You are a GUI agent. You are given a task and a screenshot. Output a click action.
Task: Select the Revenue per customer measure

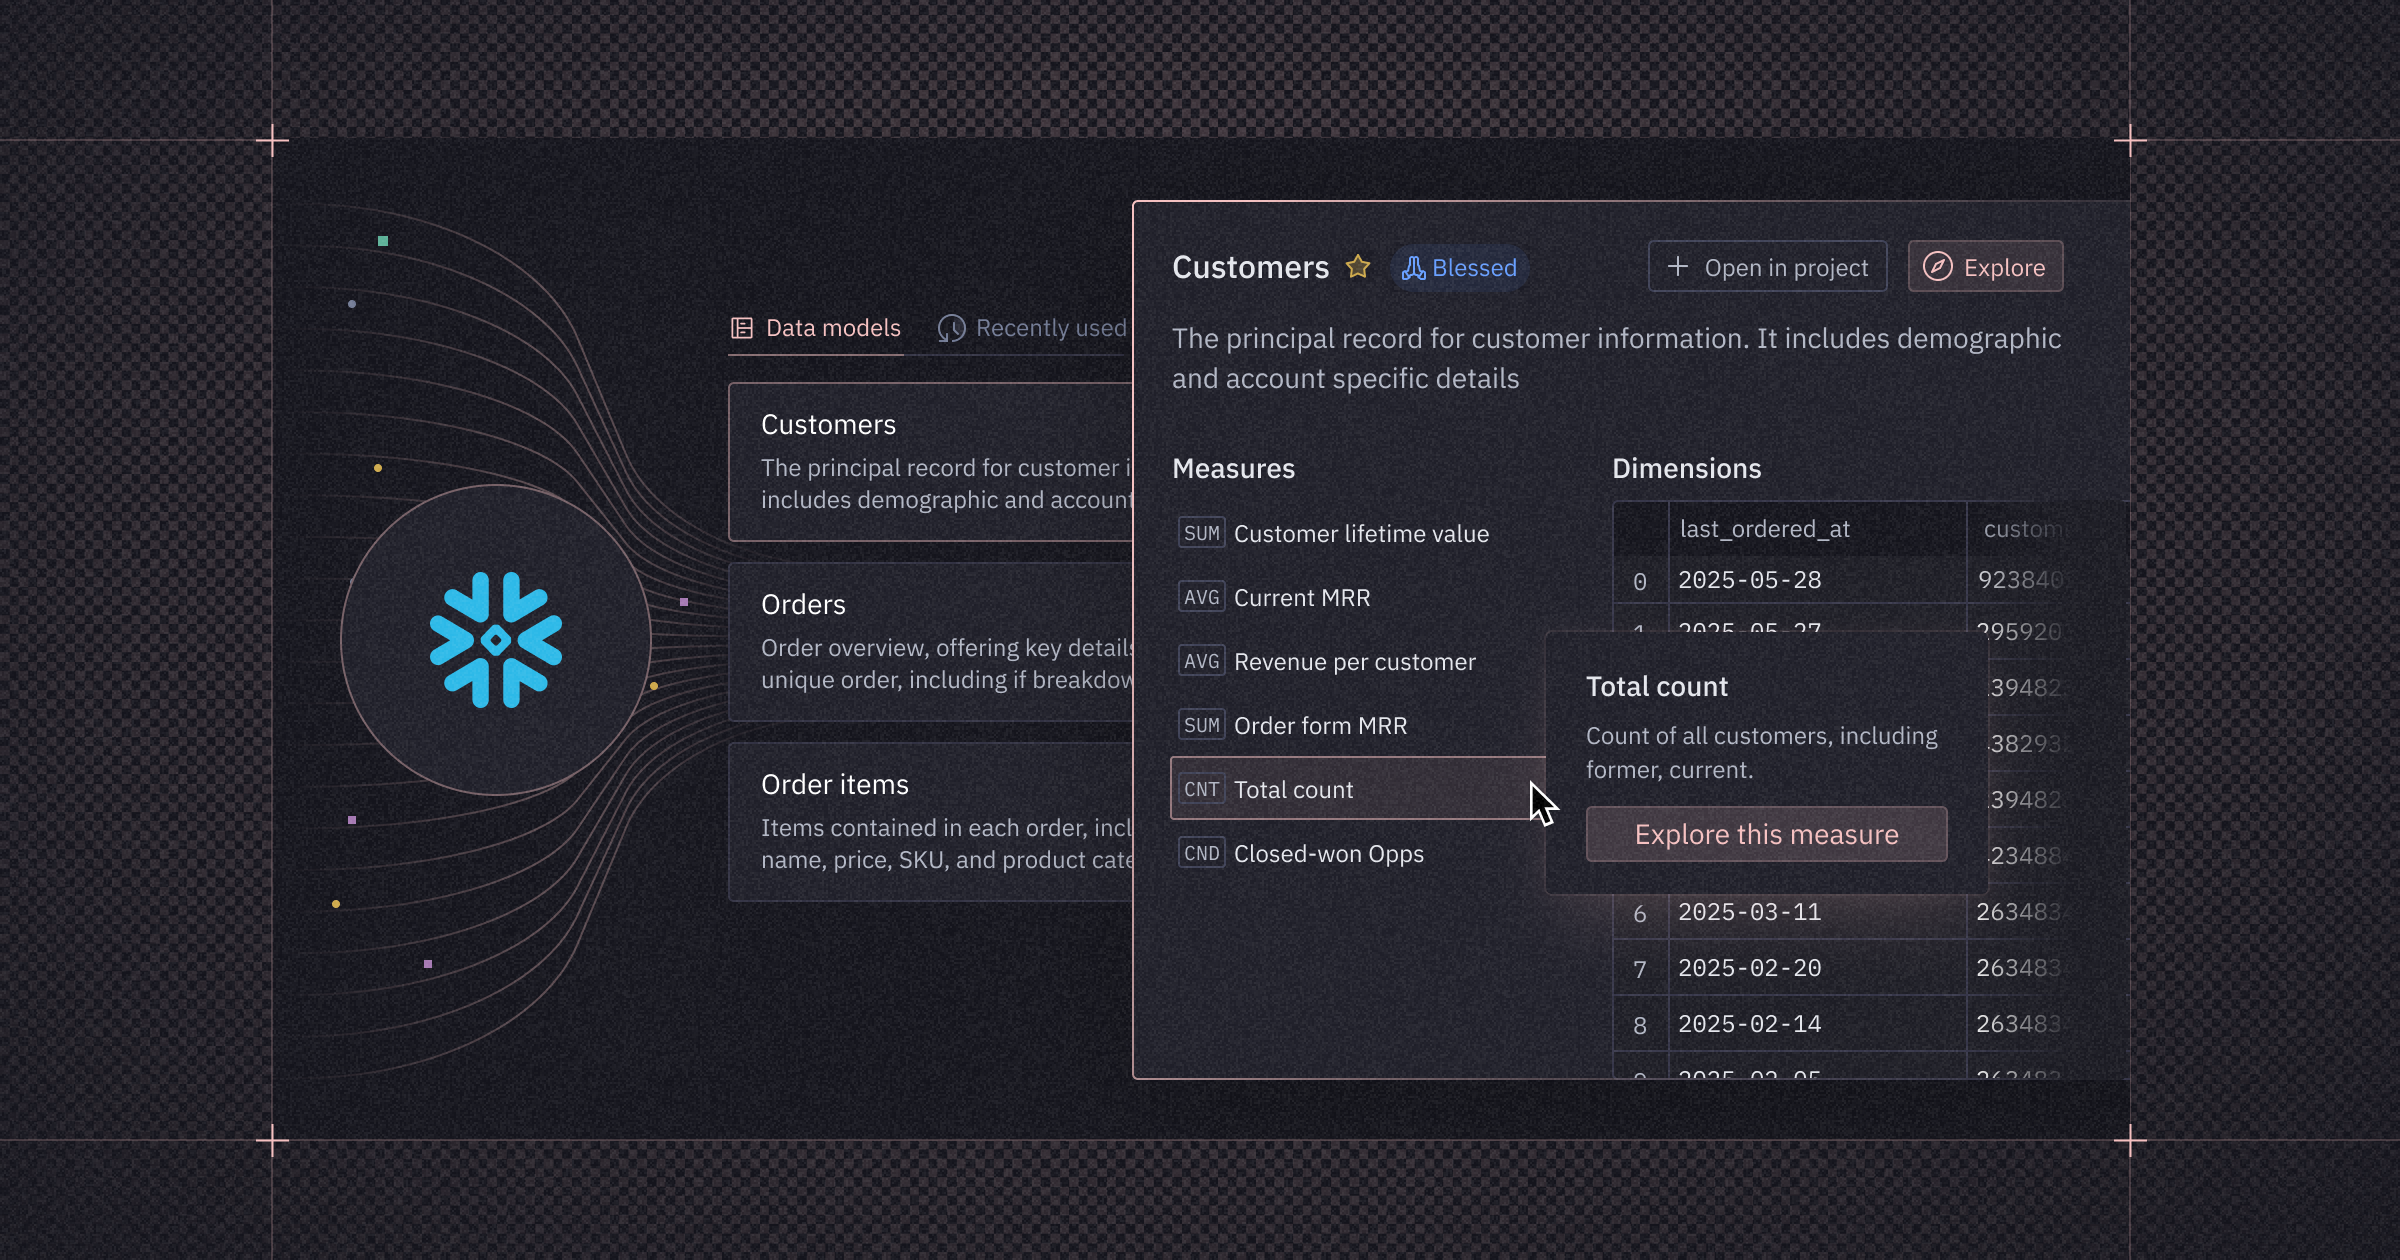coord(1354,661)
